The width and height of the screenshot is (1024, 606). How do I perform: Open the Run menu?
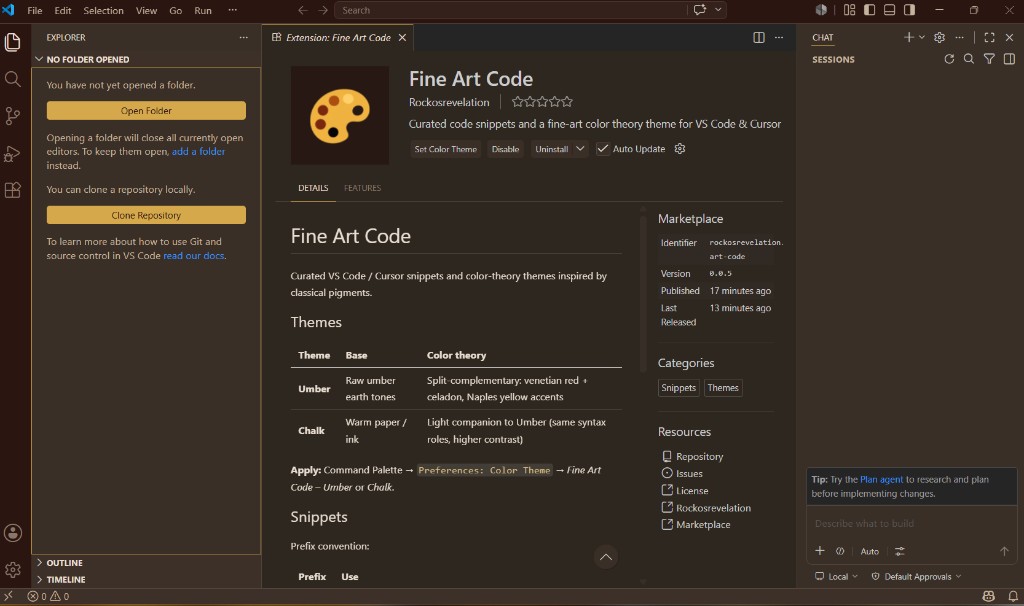tap(203, 10)
